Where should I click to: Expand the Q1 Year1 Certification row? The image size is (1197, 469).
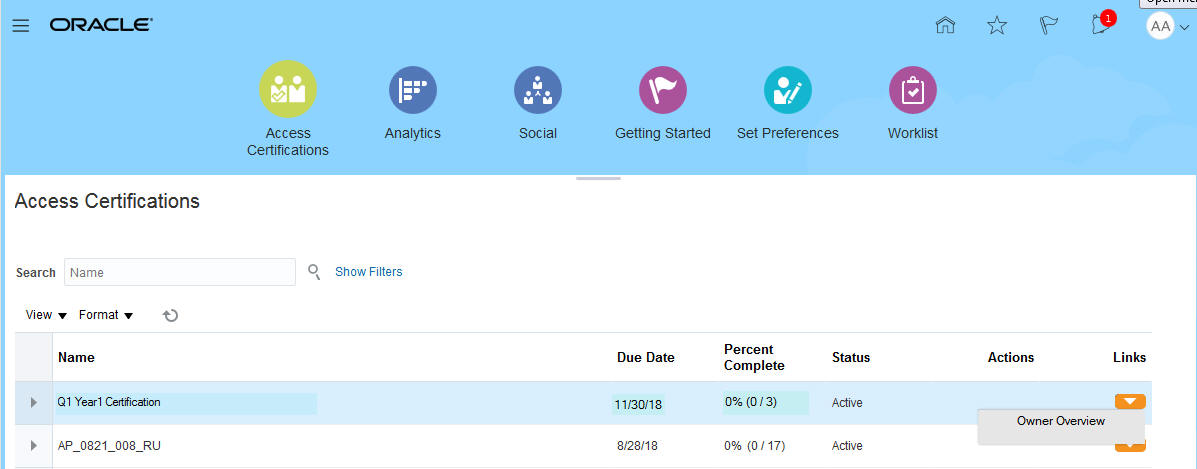(x=34, y=403)
